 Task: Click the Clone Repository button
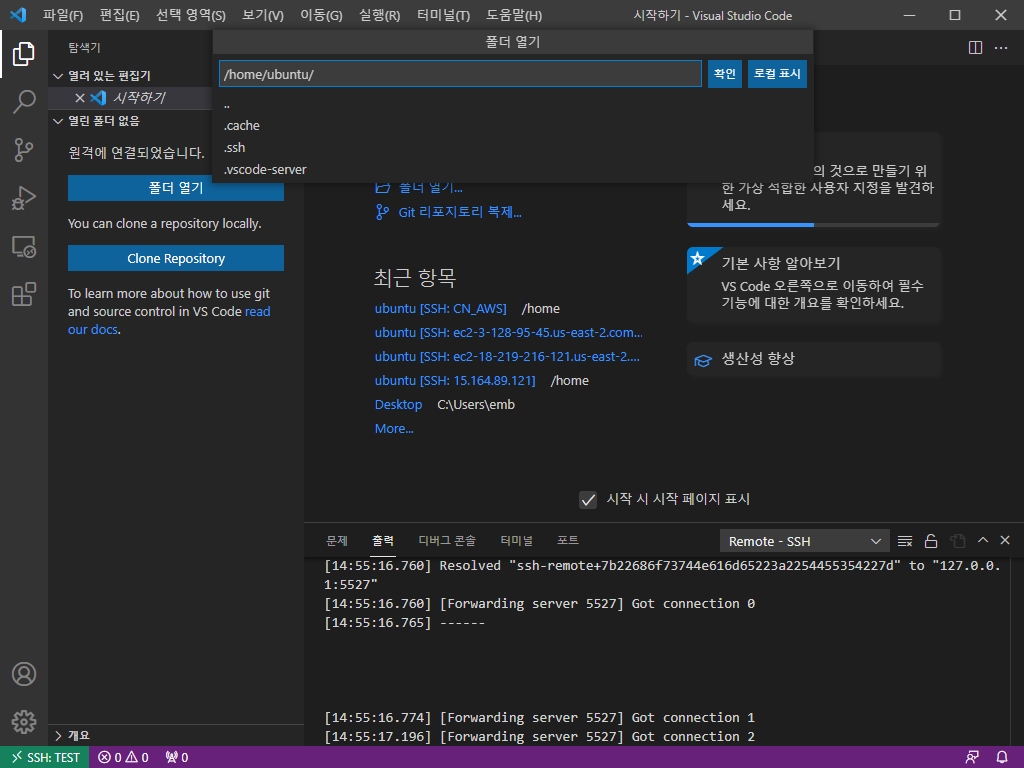pos(176,259)
